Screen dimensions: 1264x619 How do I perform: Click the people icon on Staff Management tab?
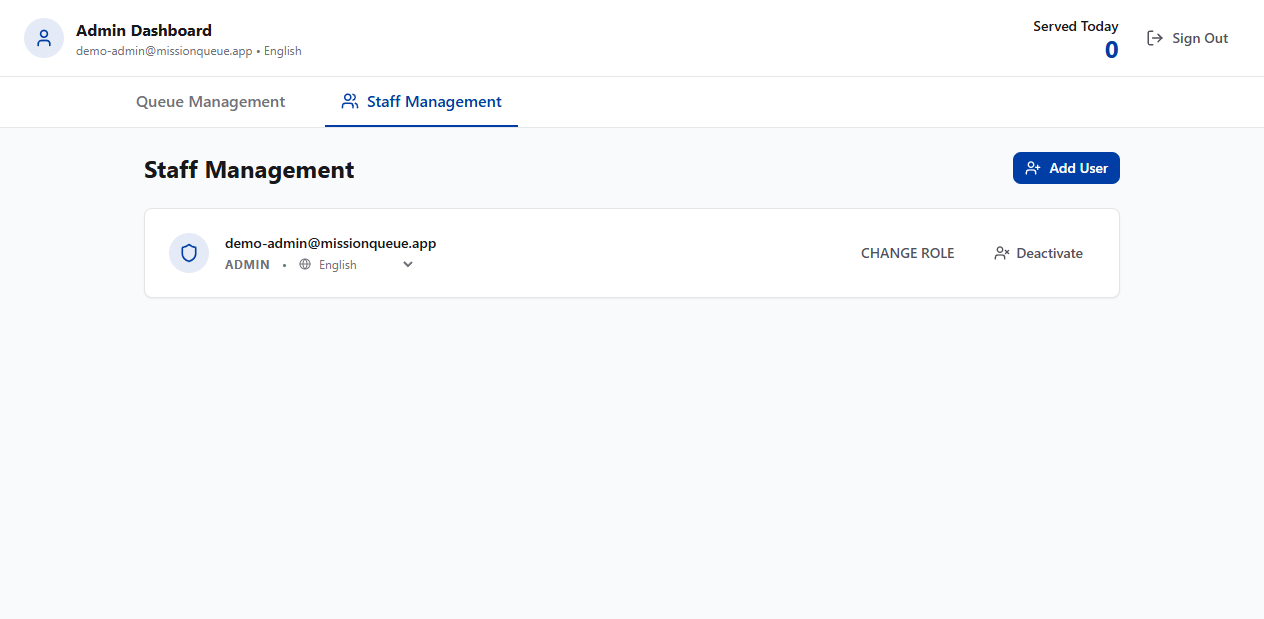pos(350,101)
